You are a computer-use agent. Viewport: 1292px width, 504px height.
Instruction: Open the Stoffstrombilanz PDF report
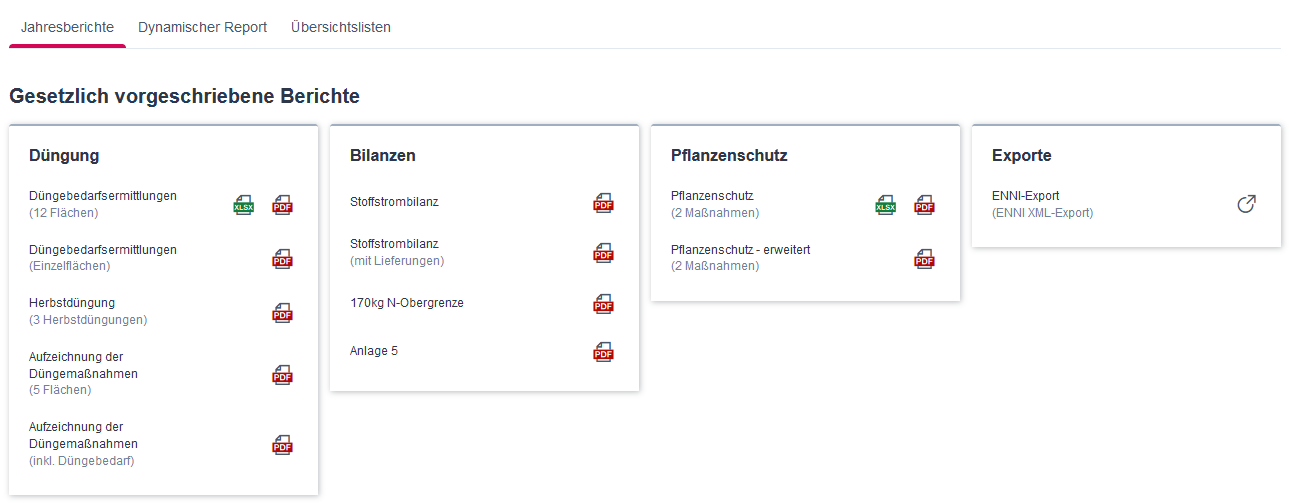[x=603, y=202]
